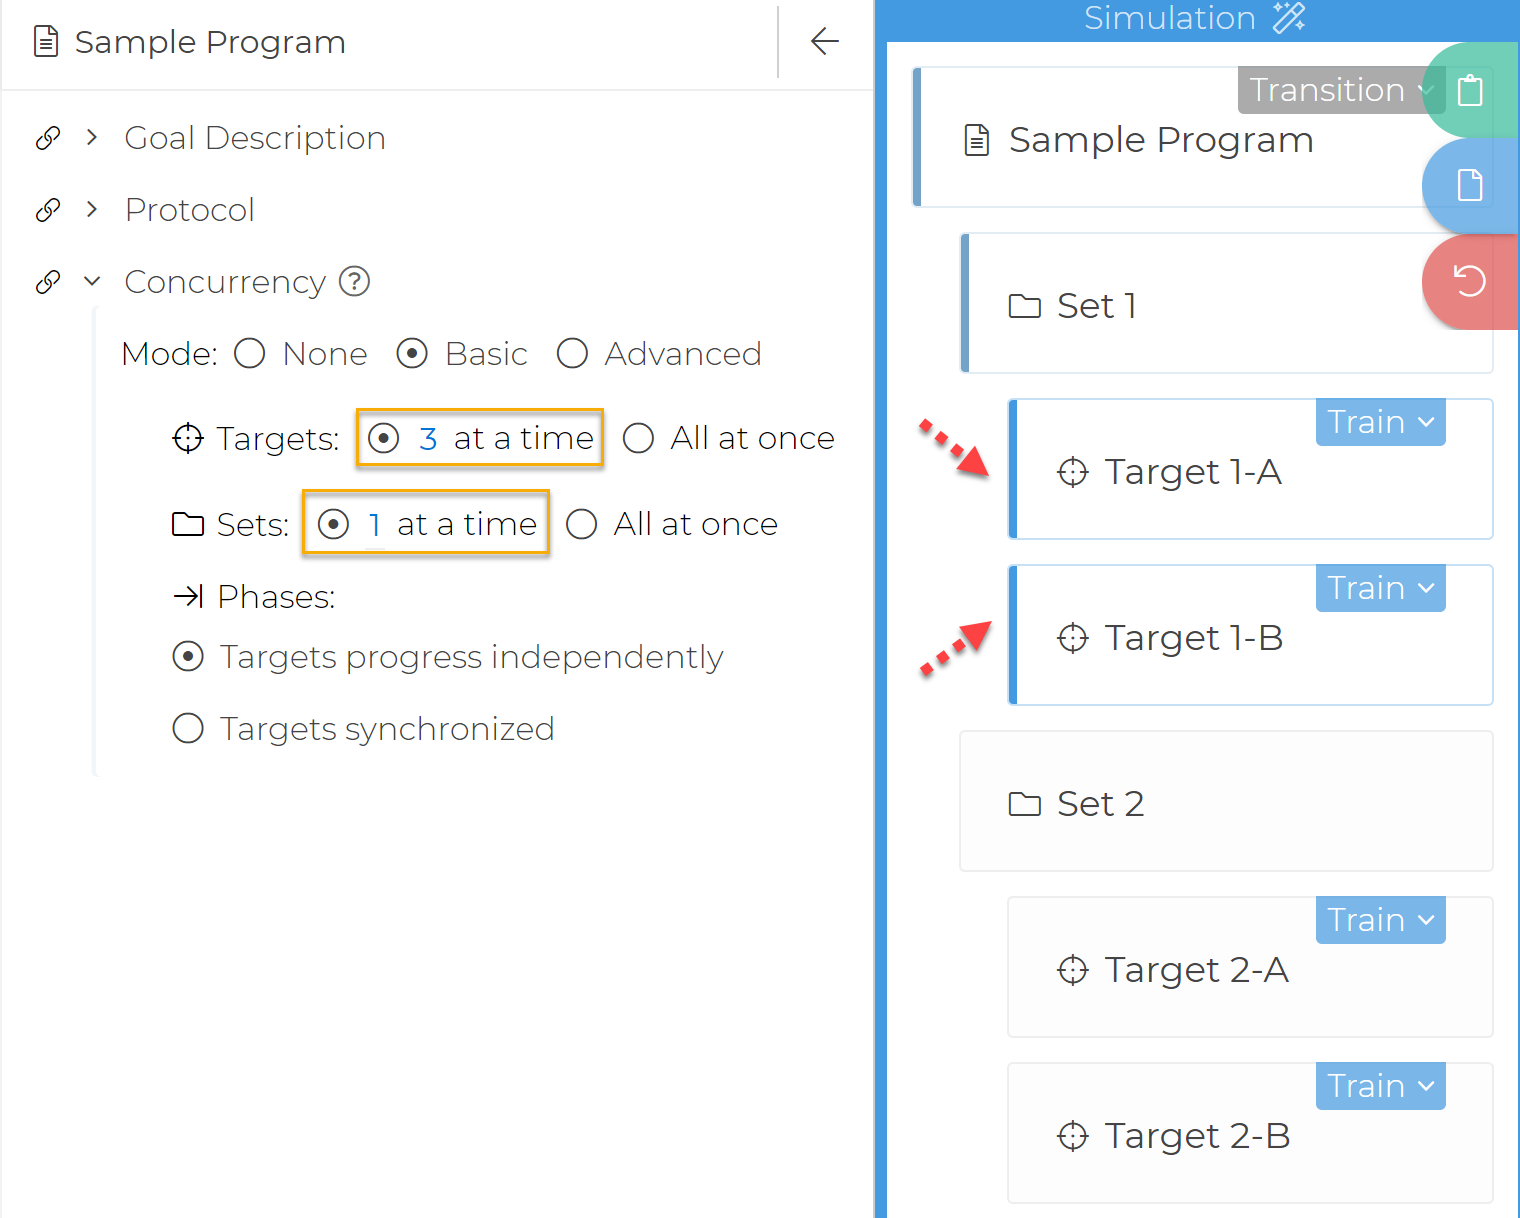
Task: Click the green clipboard button in Simulation
Action: tap(1469, 91)
